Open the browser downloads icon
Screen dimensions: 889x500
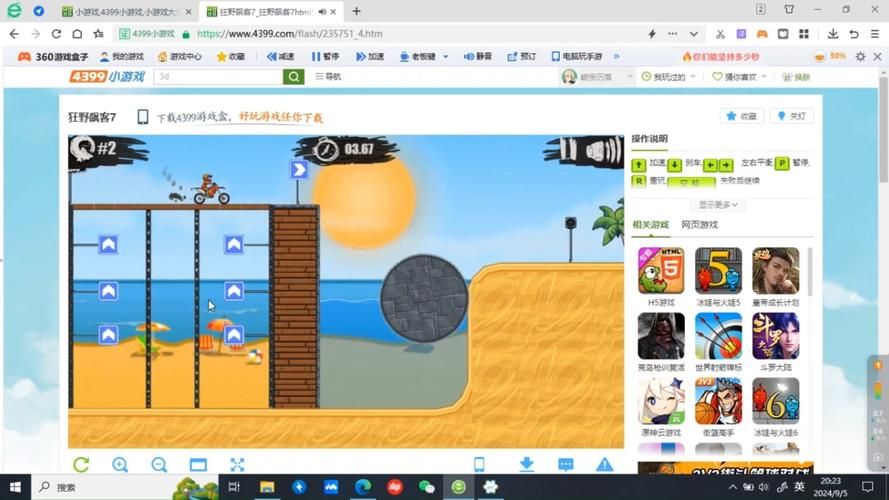click(832, 34)
